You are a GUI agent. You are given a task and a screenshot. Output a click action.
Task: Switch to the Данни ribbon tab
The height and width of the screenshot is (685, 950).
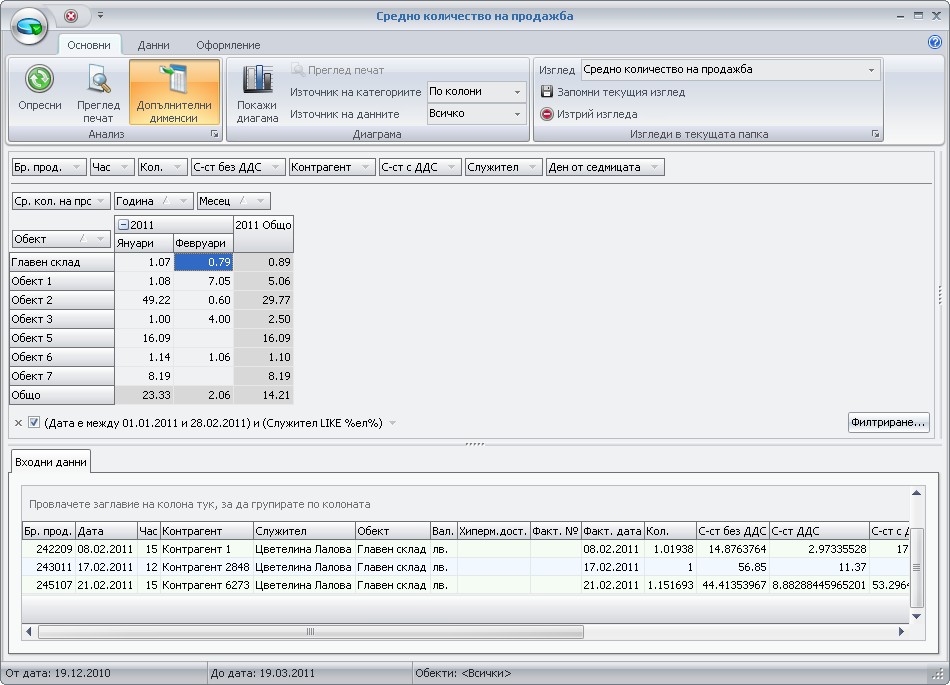(153, 45)
